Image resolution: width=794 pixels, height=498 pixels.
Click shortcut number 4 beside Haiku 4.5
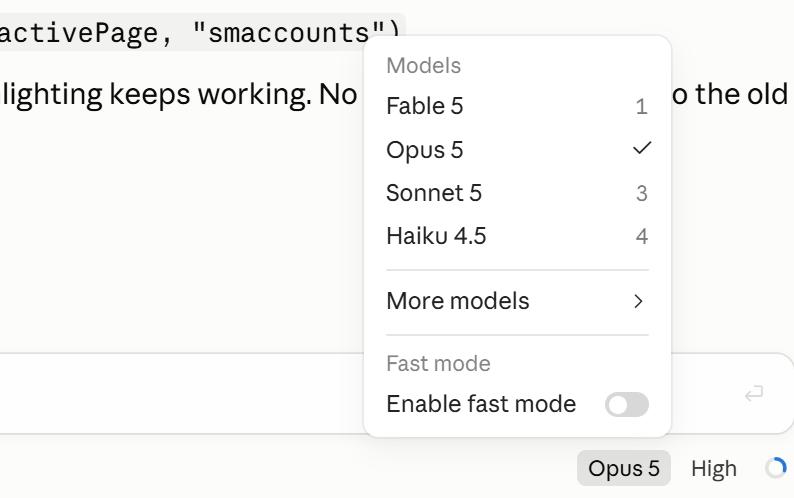tap(642, 237)
